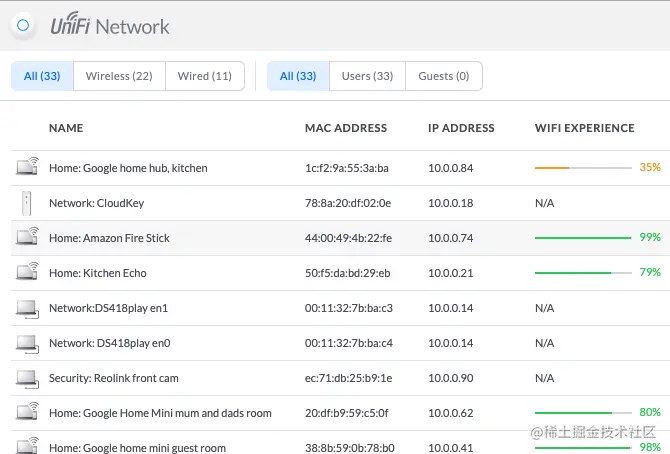Screen dimensions: 670x454
Task: Click the Amazon Fire Stick wireless device icon
Action: coord(27,236)
